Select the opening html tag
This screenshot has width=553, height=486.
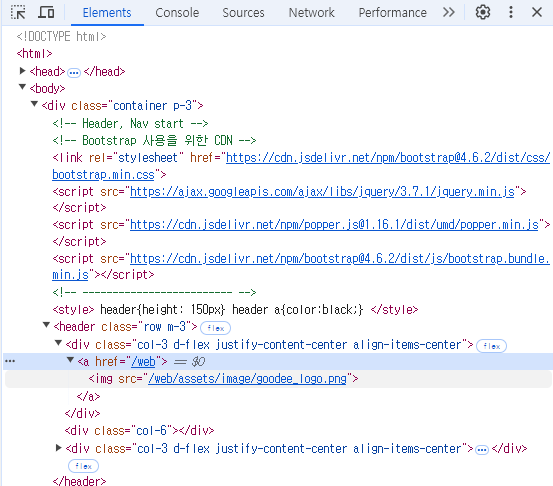click(34, 54)
